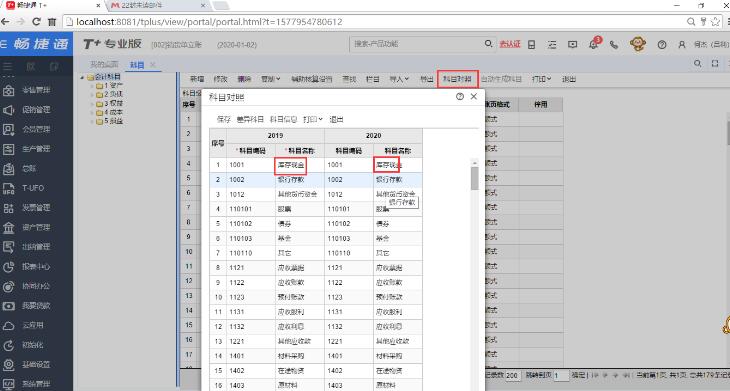Open the 总账 module in sidebar

pos(29,169)
